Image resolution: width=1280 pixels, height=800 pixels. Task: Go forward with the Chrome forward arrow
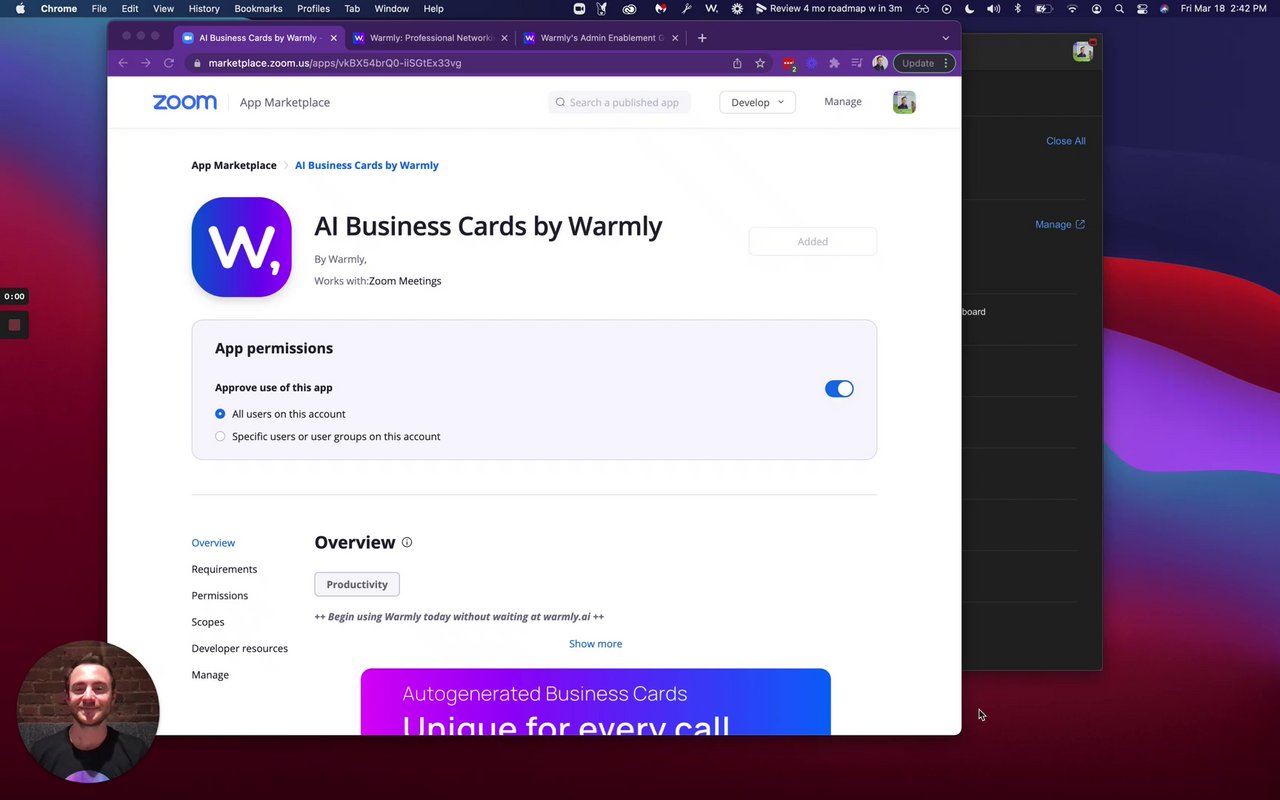point(145,63)
